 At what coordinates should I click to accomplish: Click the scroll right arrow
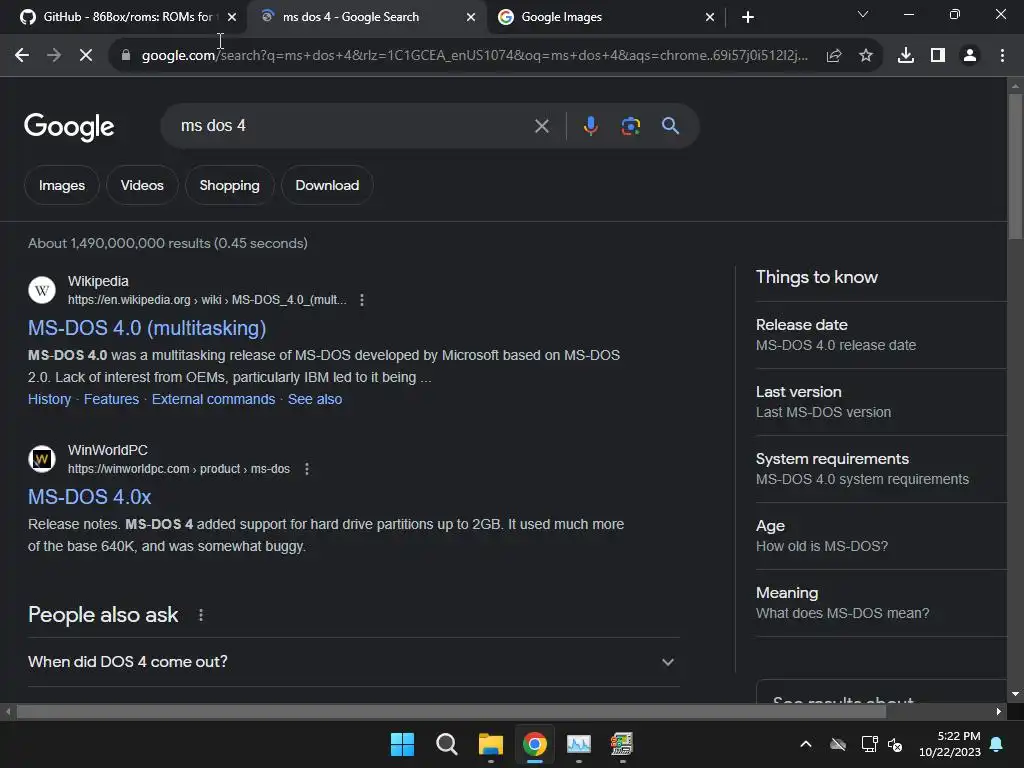pyautogui.click(x=999, y=712)
